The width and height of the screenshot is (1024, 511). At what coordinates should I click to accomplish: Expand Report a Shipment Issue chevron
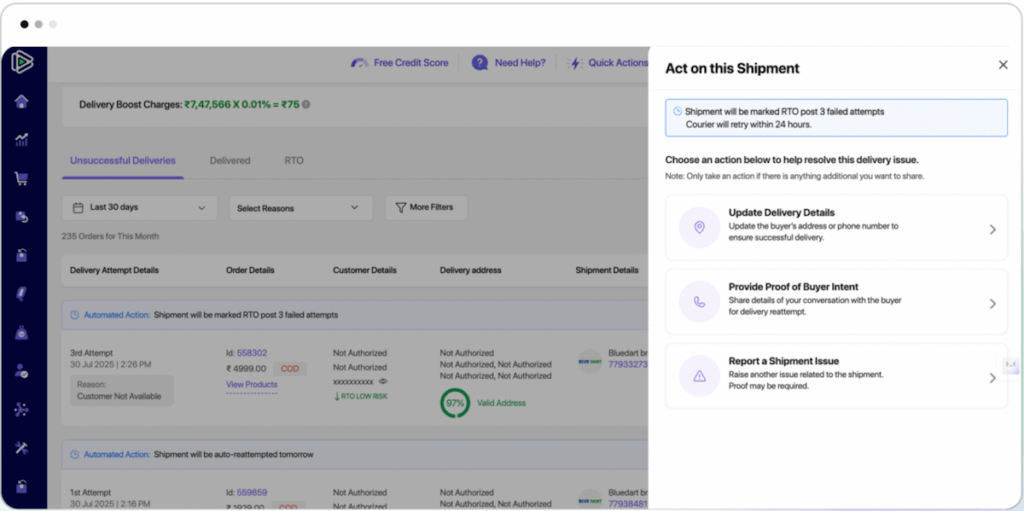pos(992,378)
